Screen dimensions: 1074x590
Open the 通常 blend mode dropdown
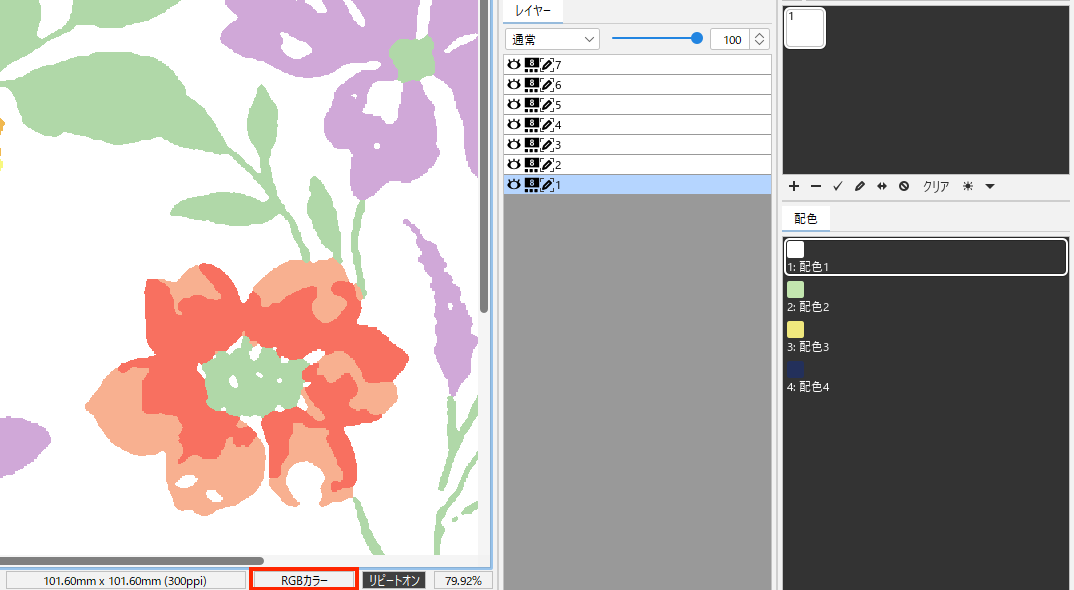552,40
